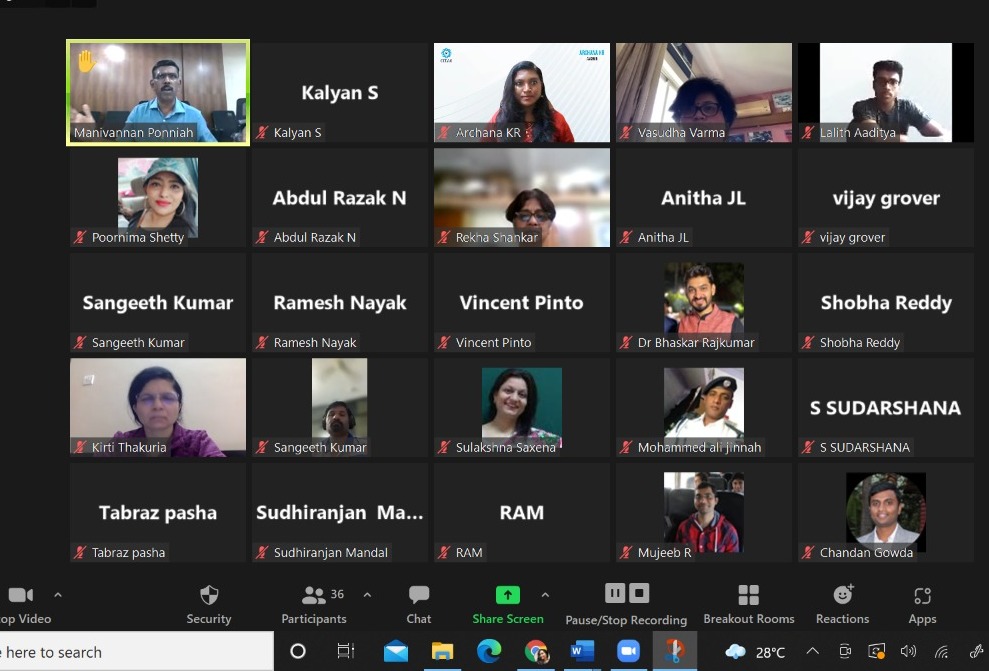Click the Wi-Fi network tray icon

[x=942, y=651]
